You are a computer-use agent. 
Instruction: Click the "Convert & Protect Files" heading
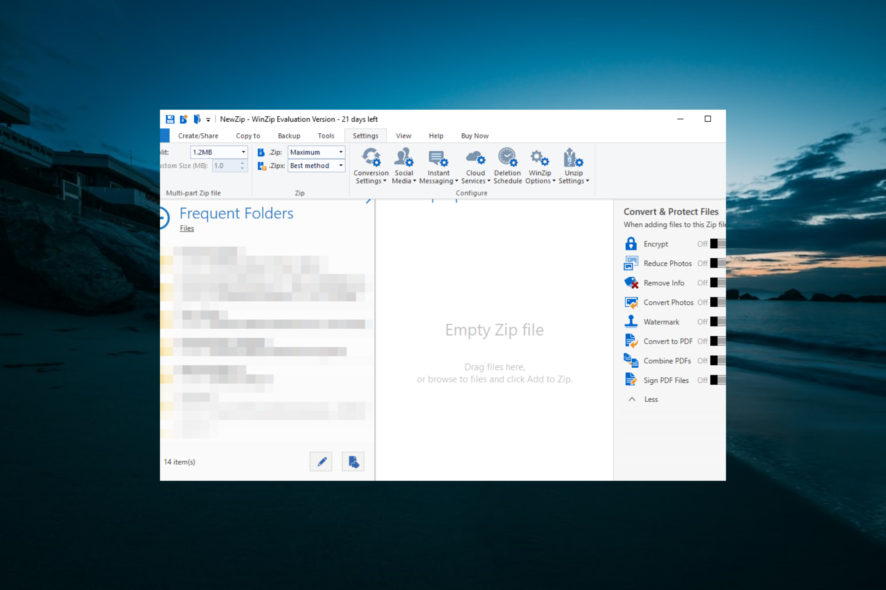671,211
